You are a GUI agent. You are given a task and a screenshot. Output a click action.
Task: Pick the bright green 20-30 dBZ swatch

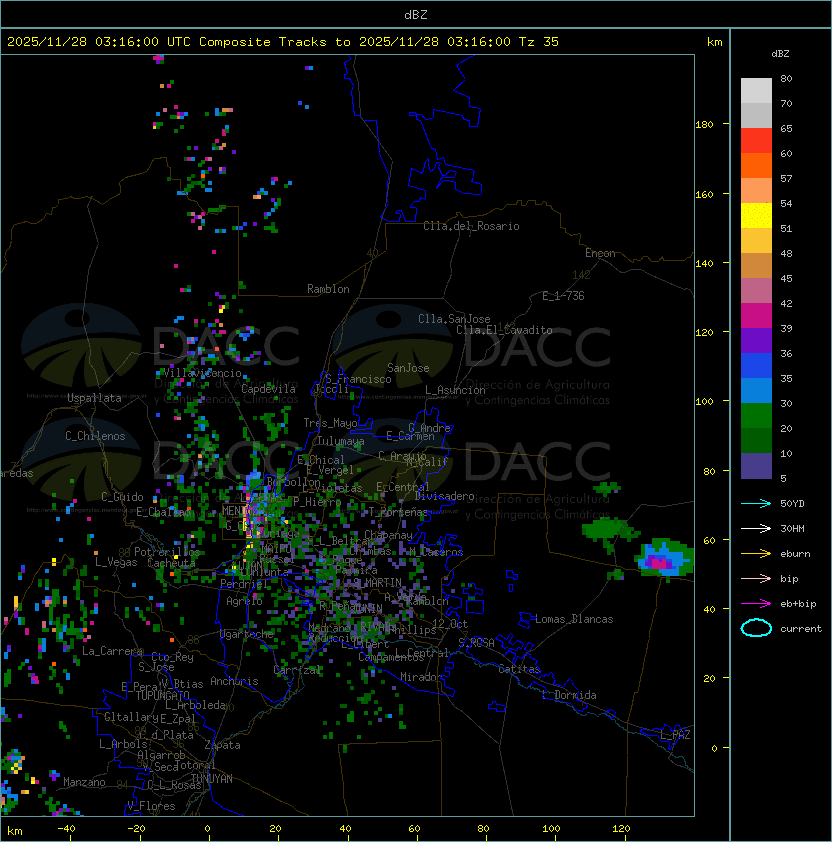click(756, 416)
